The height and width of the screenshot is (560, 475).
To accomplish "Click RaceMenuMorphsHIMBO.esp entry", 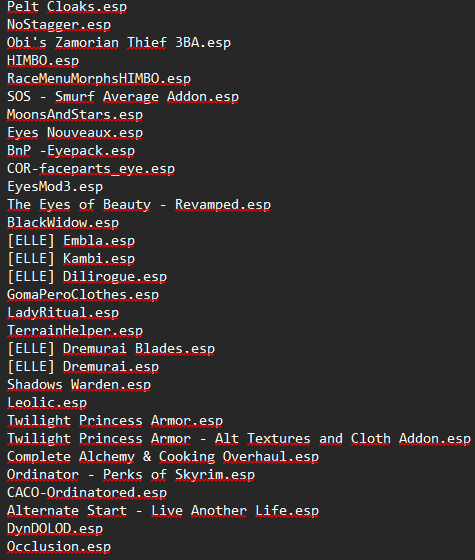I will [99, 79].
